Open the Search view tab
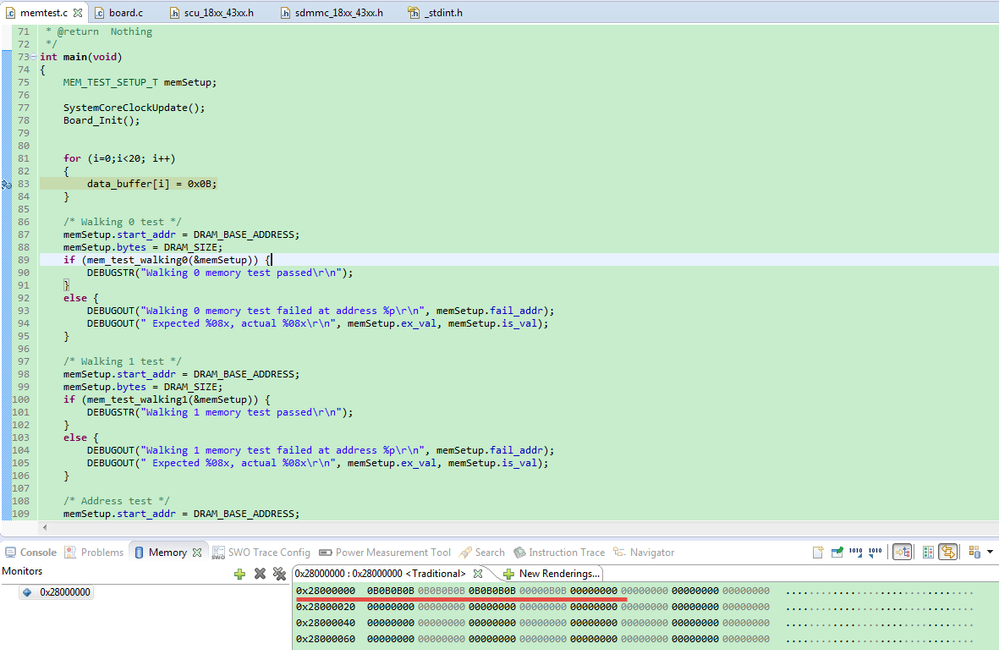 pos(482,552)
